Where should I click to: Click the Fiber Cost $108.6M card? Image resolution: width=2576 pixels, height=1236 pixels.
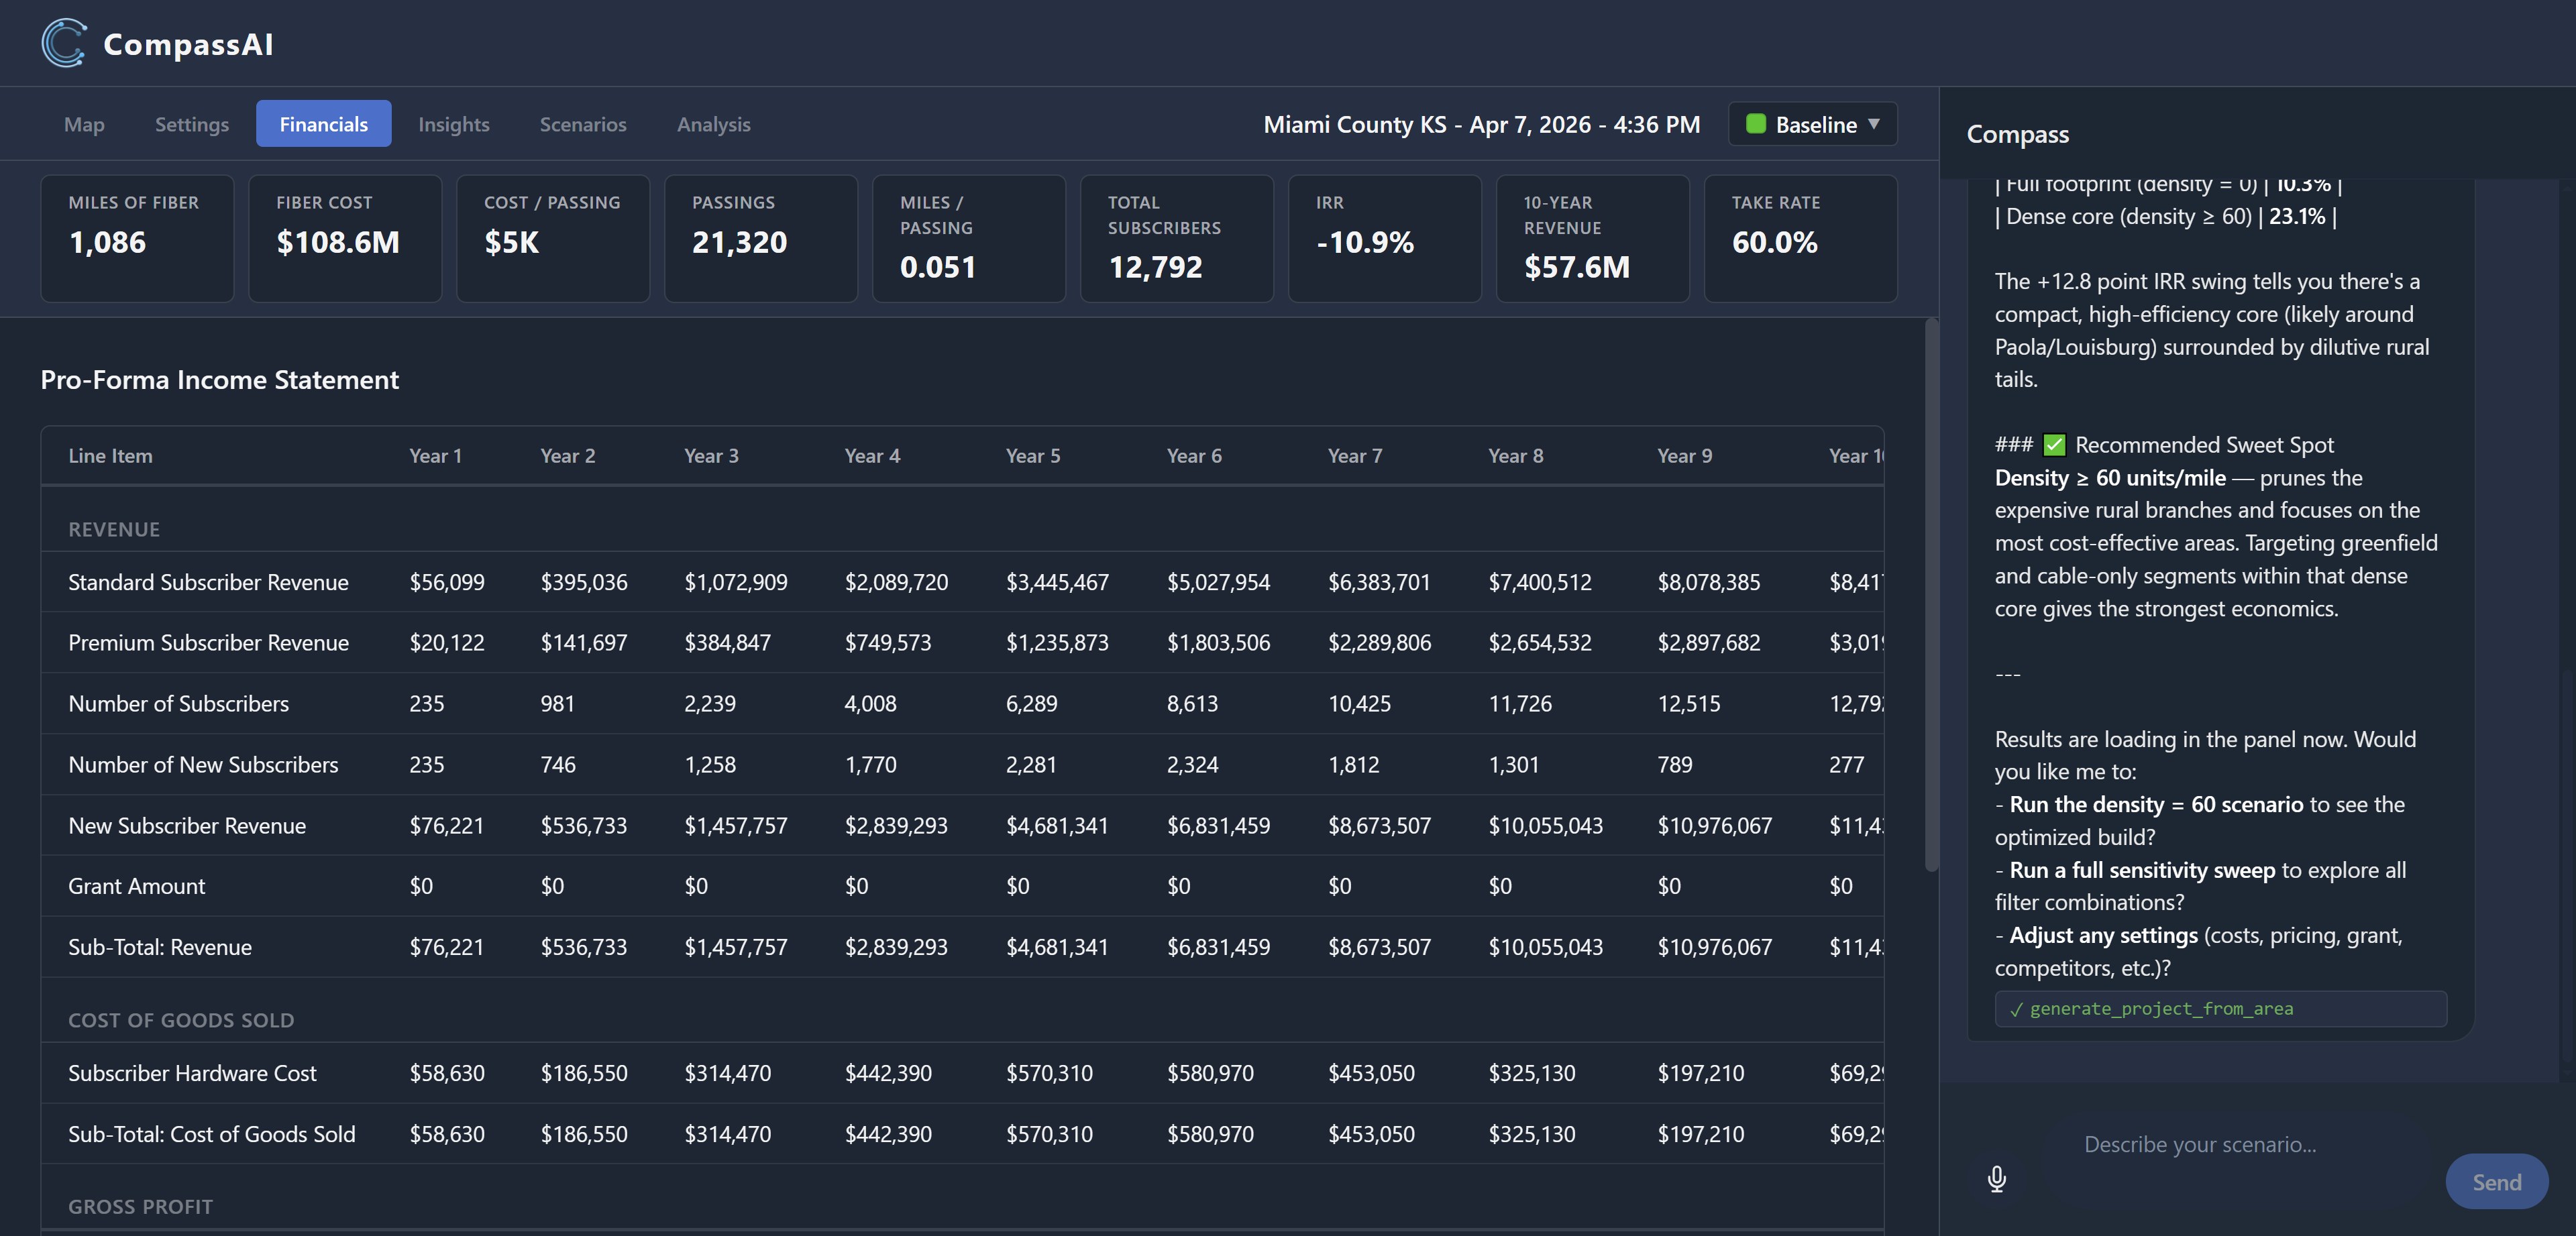point(345,238)
